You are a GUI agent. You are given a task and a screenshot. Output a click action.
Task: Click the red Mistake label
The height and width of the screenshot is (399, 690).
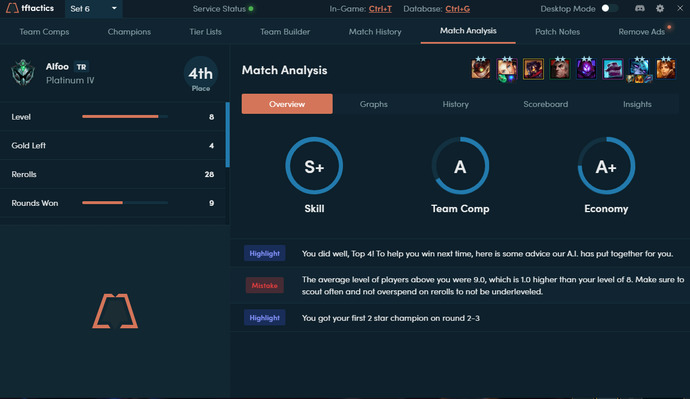pyautogui.click(x=264, y=286)
